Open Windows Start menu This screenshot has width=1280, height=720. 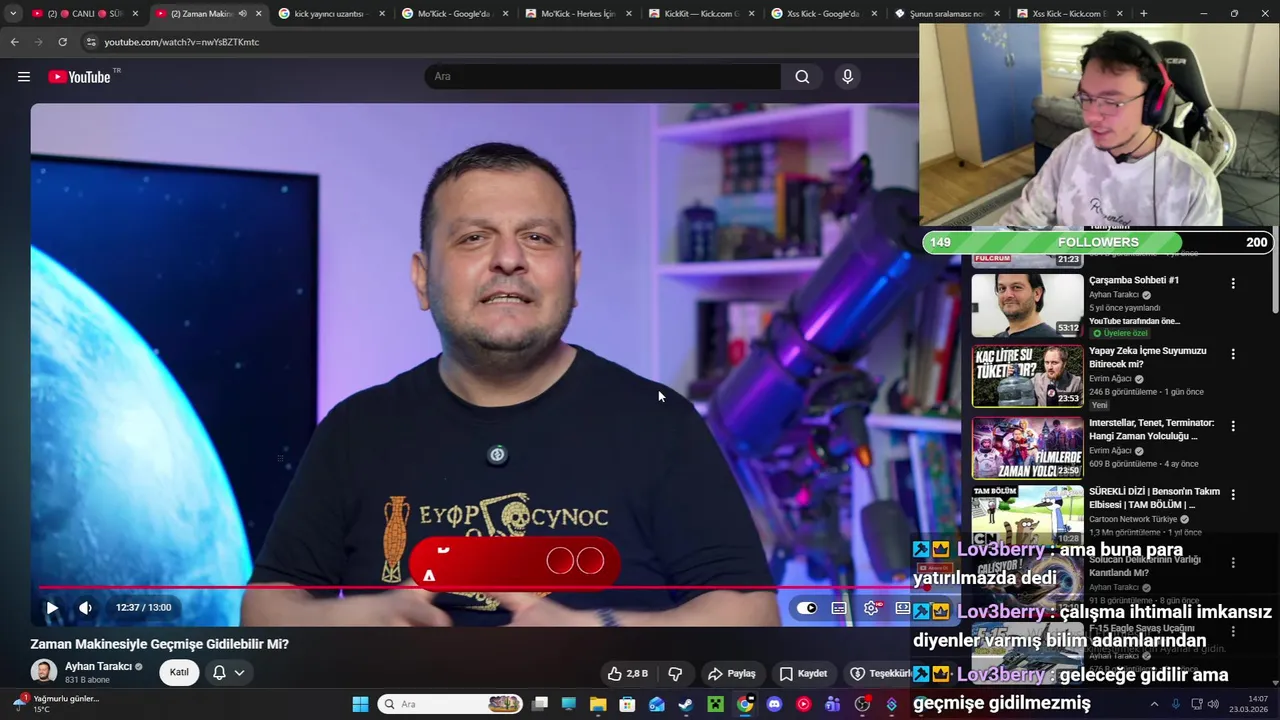[360, 704]
